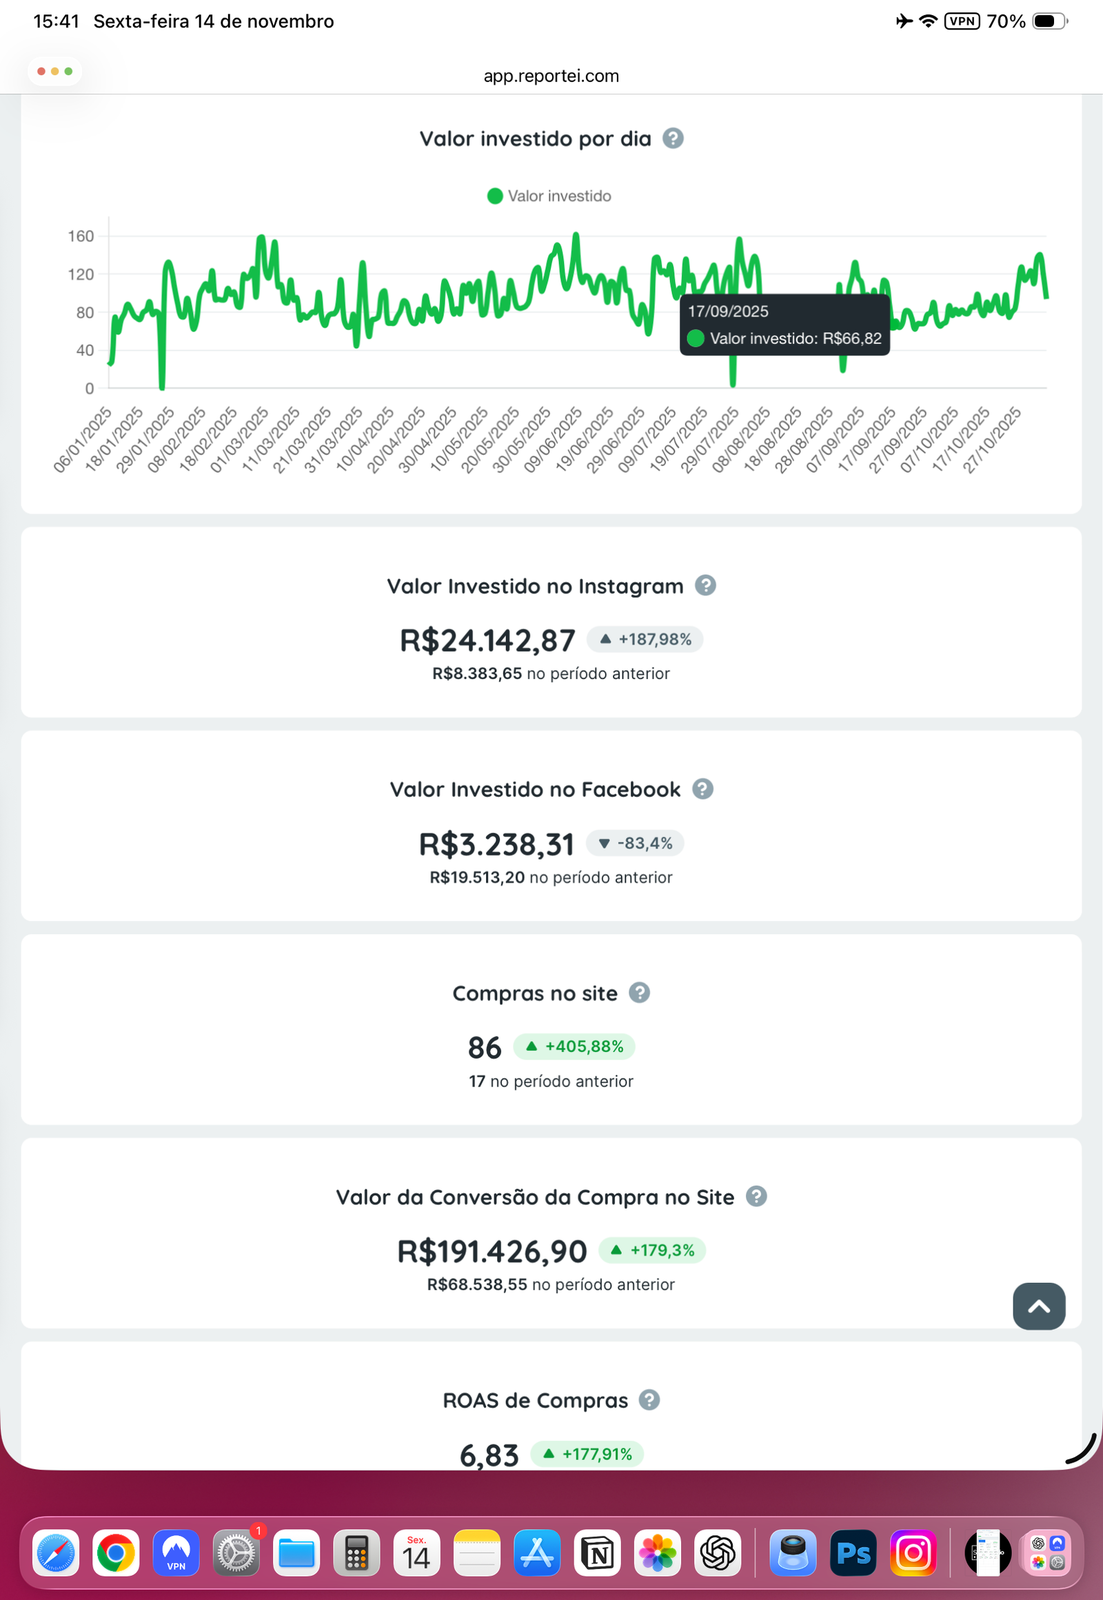Click the Valor investido por dia chart title
Viewport: 1103px width, 1600px height.
(535, 139)
